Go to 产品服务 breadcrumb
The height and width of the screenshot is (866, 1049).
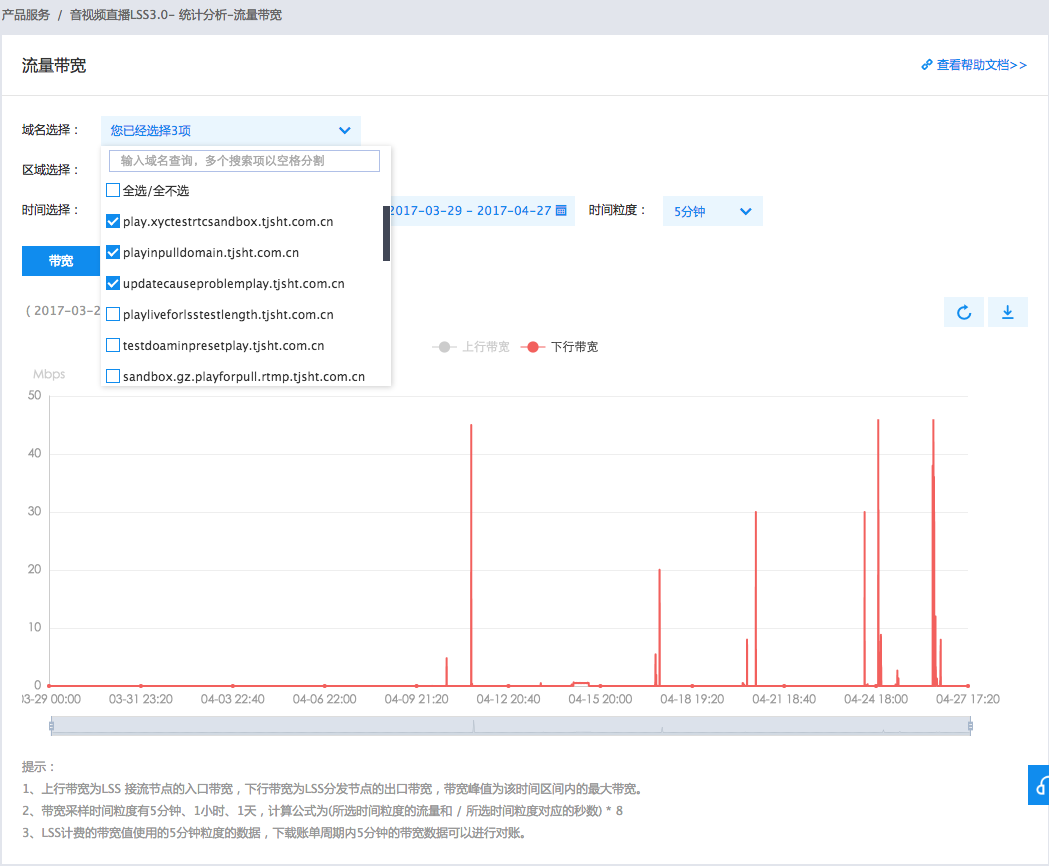(25, 15)
